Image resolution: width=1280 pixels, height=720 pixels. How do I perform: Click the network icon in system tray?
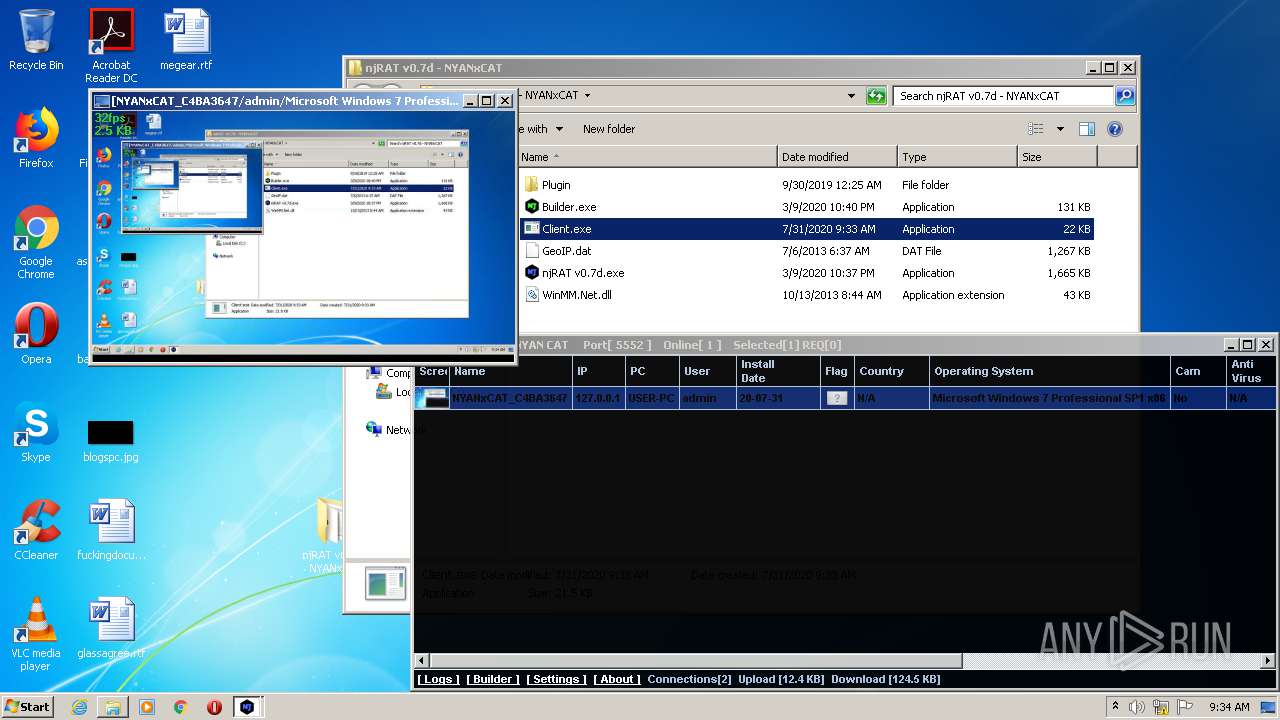click(x=1160, y=707)
